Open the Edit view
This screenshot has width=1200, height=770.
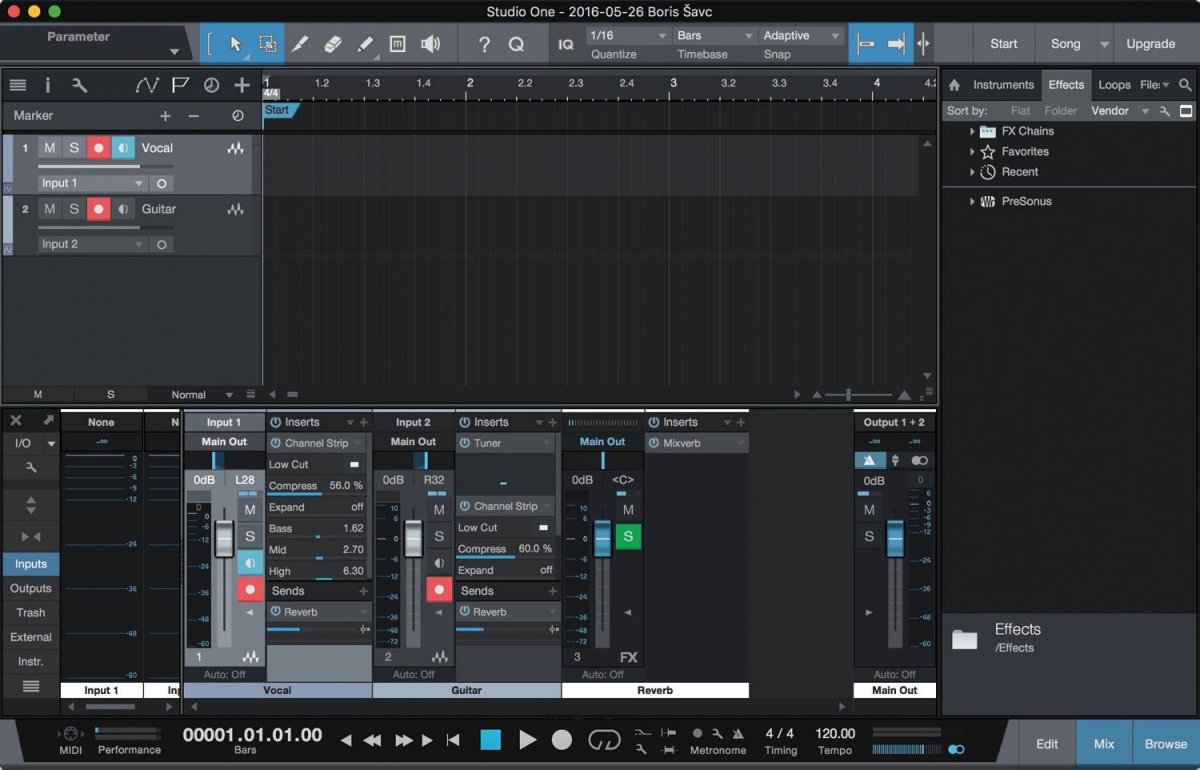(x=1047, y=744)
